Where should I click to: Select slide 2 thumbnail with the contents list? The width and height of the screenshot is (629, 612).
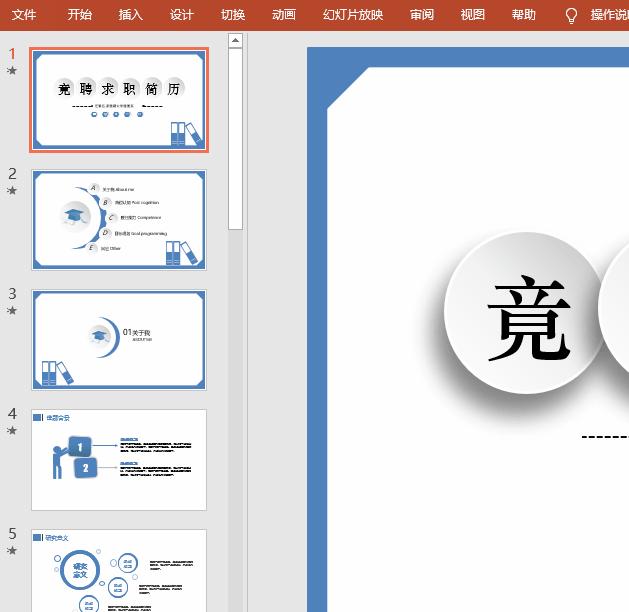119,220
